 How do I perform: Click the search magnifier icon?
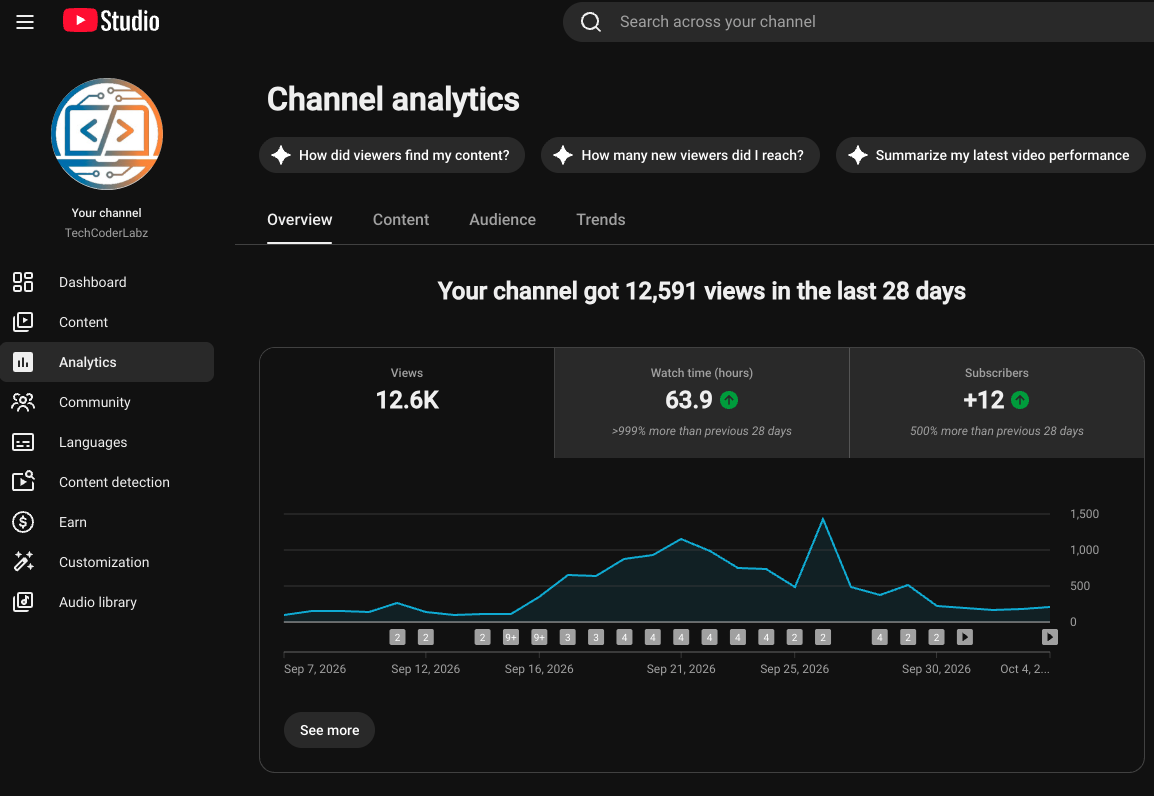pyautogui.click(x=591, y=22)
